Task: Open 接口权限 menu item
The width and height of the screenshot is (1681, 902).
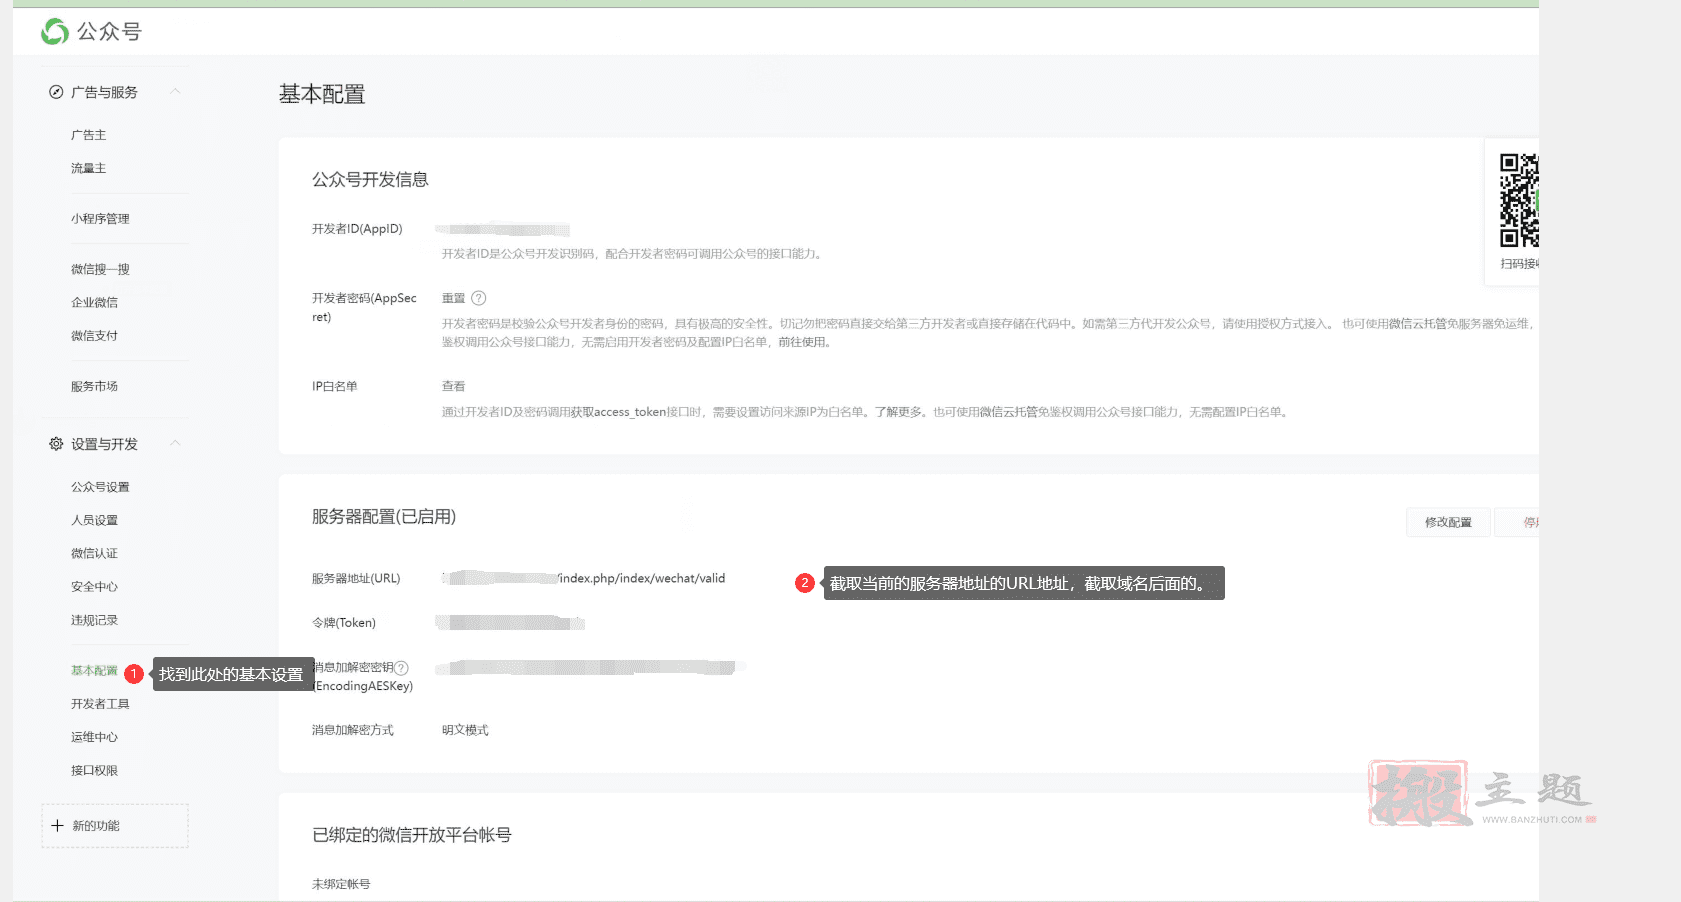Action: [94, 770]
